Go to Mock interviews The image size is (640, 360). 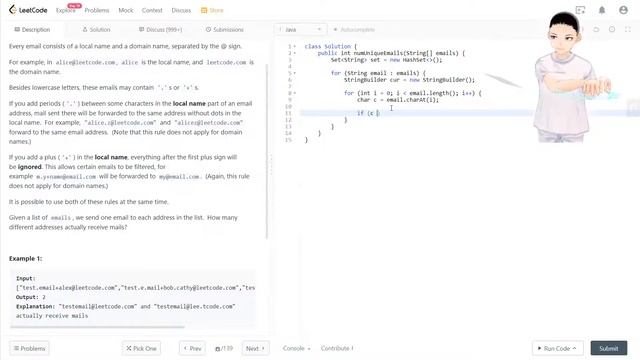126,10
